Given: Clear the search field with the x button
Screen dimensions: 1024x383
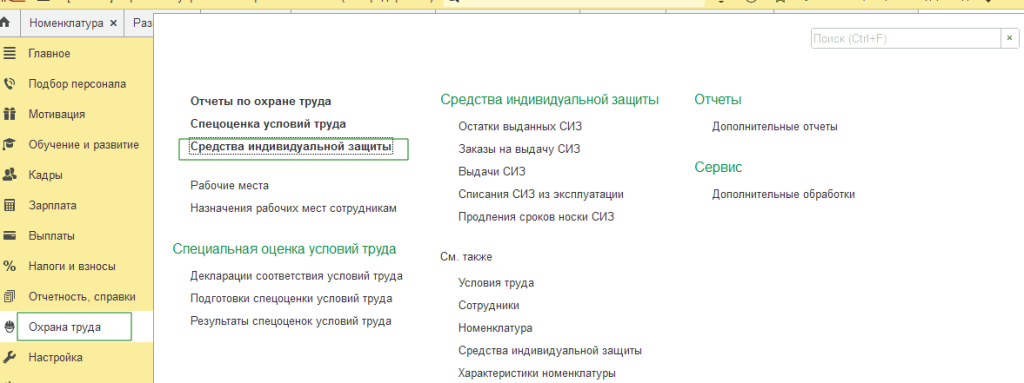Looking at the screenshot, I should click(1010, 39).
